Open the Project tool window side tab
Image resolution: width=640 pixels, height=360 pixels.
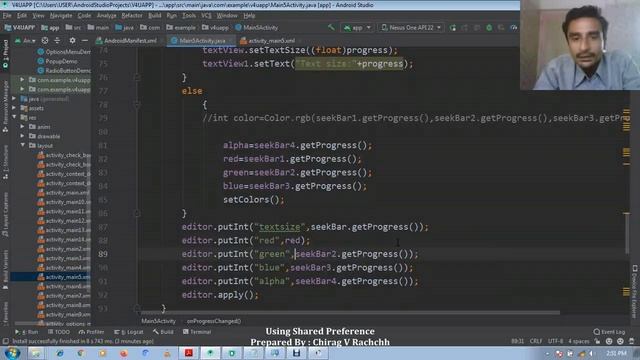pyautogui.click(x=5, y=53)
